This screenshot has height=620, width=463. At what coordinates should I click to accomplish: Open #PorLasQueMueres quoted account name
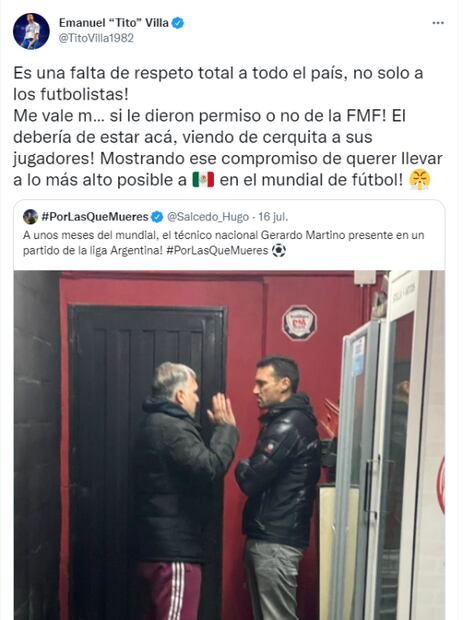click(95, 217)
